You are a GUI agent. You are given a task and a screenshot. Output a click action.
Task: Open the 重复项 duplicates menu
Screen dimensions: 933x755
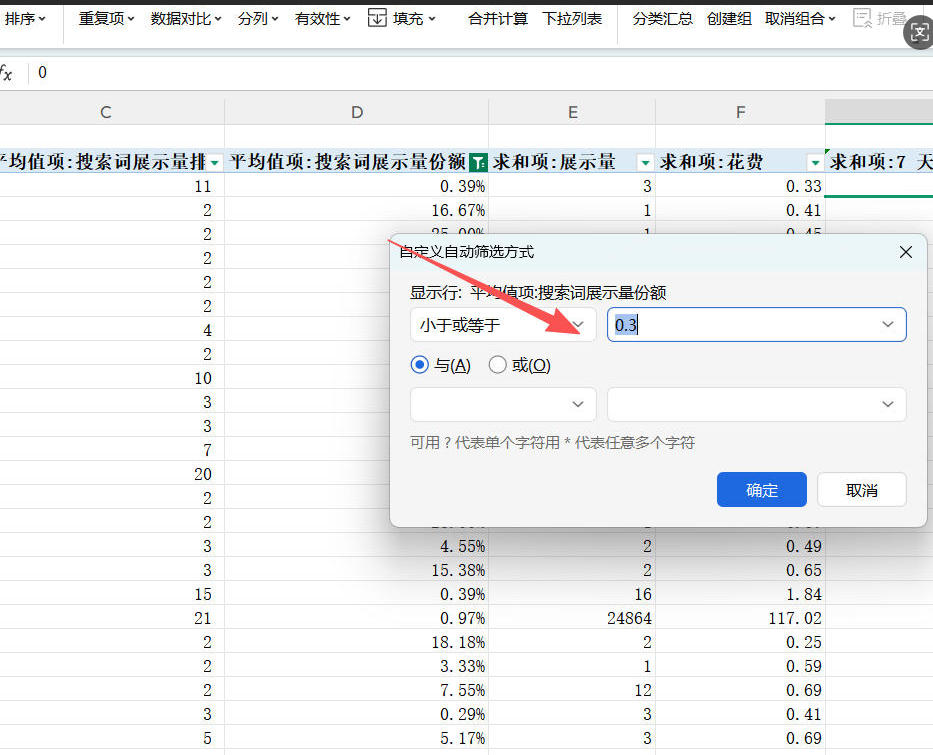106,18
